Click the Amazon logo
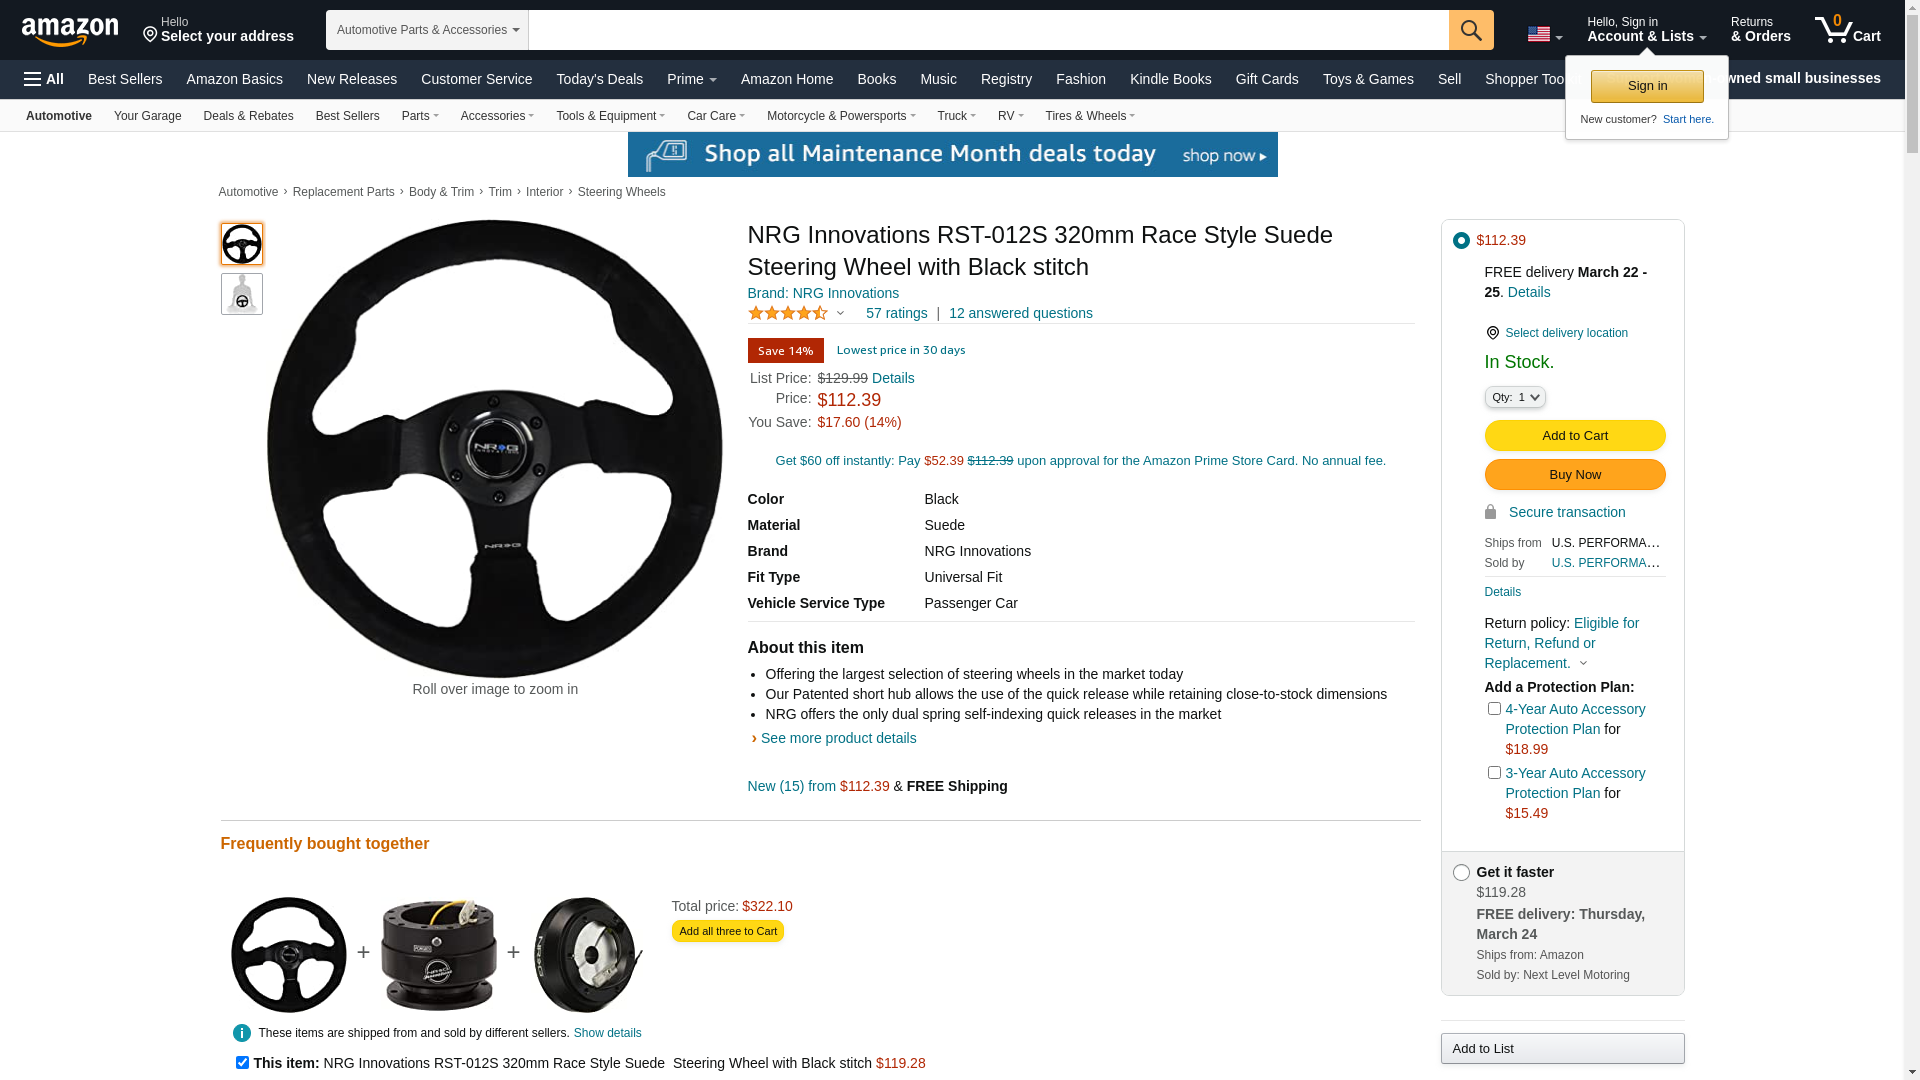Image resolution: width=1920 pixels, height=1080 pixels. pos(69,31)
